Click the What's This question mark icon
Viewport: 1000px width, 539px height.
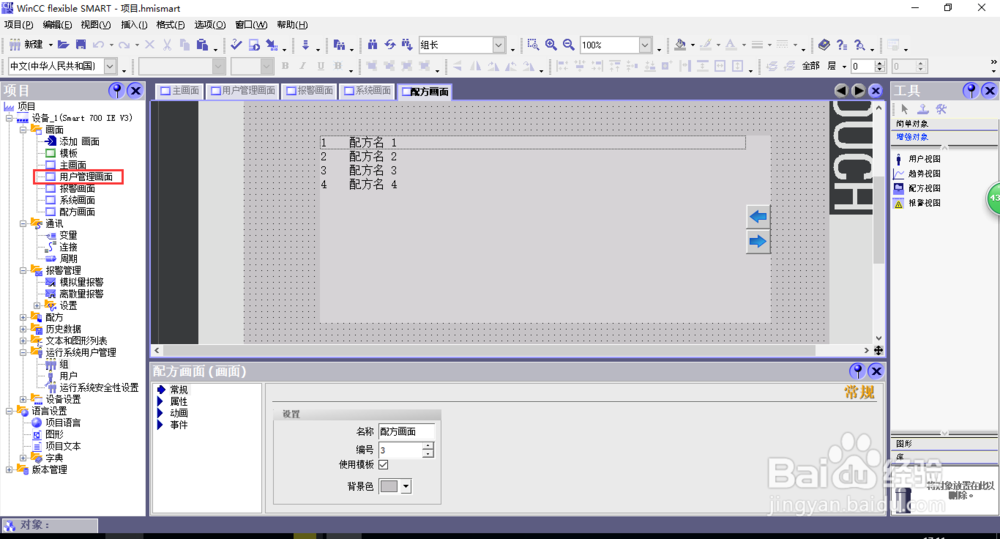click(842, 45)
